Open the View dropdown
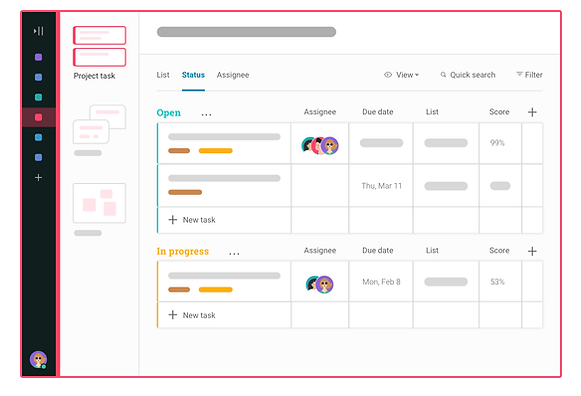This screenshot has width=581, height=396. pyautogui.click(x=402, y=75)
